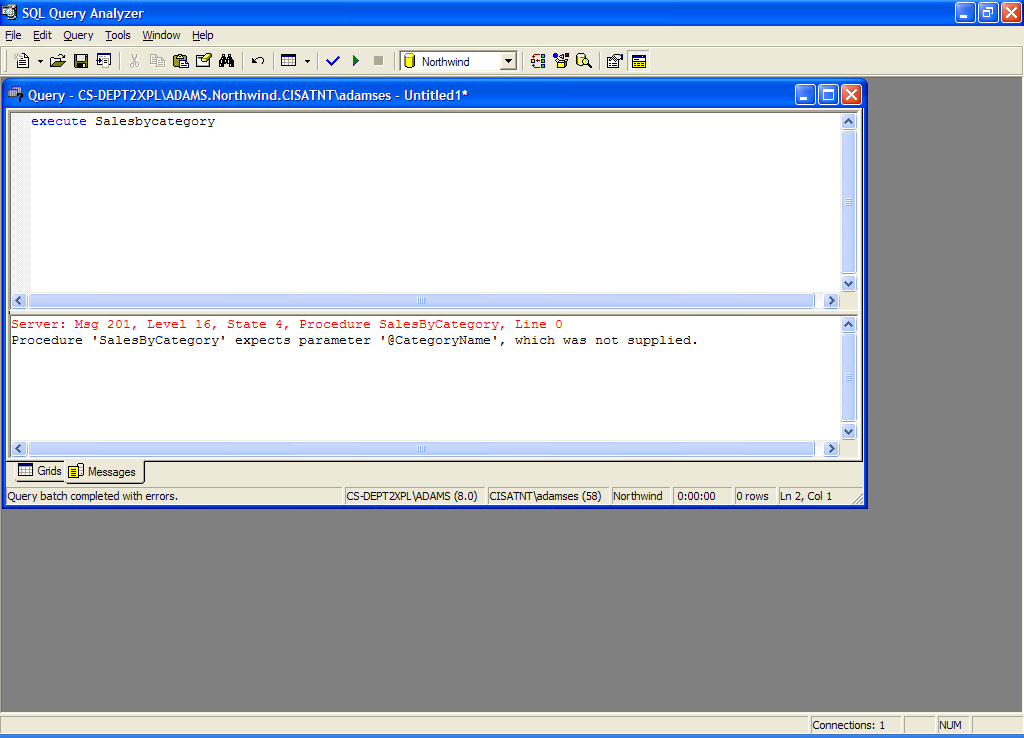Click the query editor horizontal scrollbar
The image size is (1024, 738).
point(420,300)
